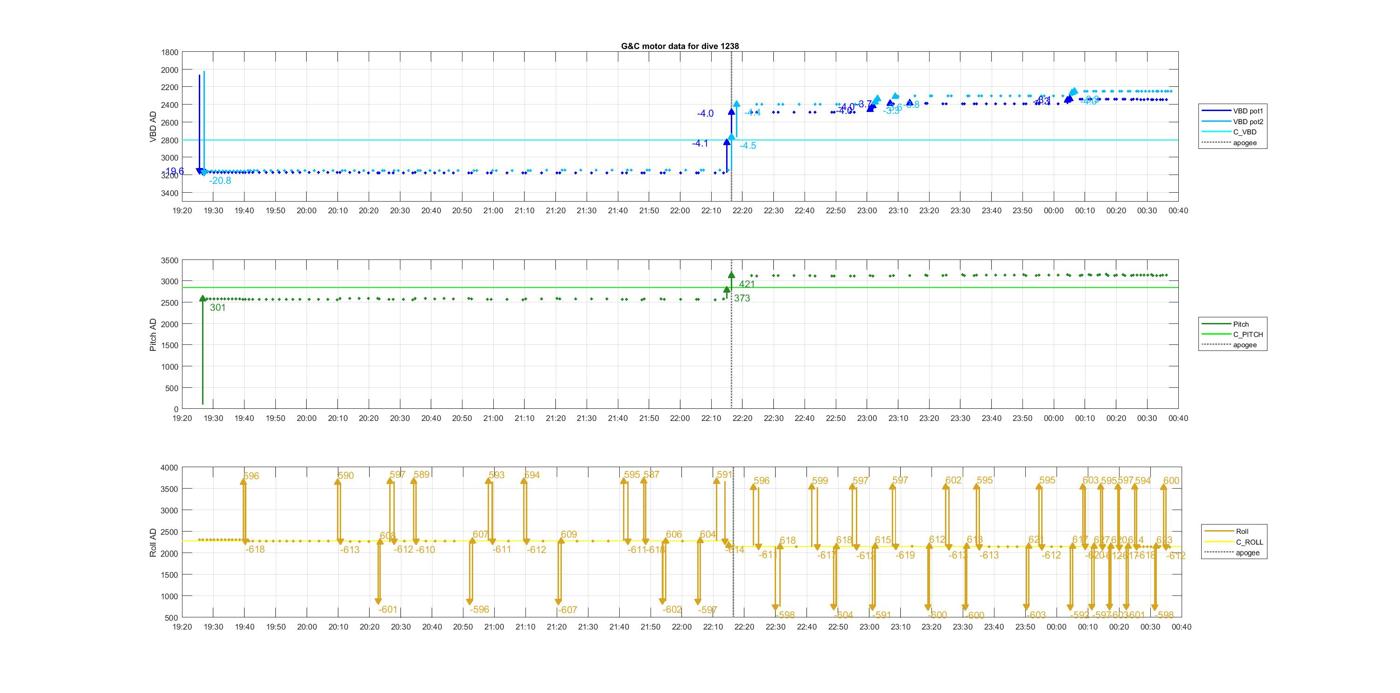The width and height of the screenshot is (1400, 693).
Task: Click the '373' annotation in the Pitch plot
Action: pos(742,299)
